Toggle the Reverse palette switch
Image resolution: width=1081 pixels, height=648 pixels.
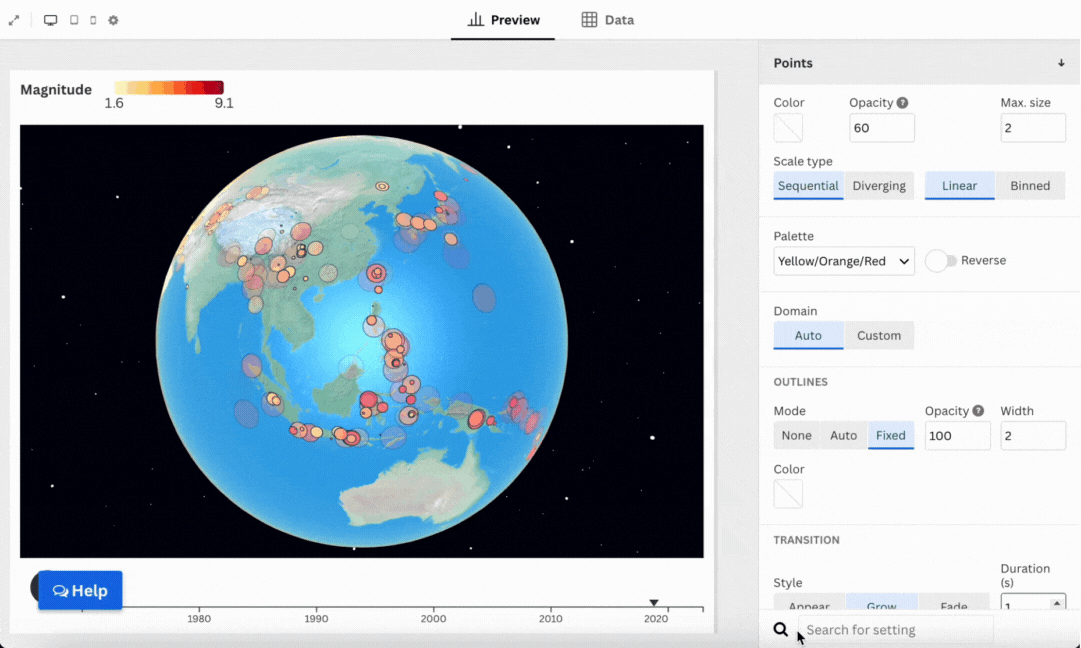pyautogui.click(x=940, y=261)
